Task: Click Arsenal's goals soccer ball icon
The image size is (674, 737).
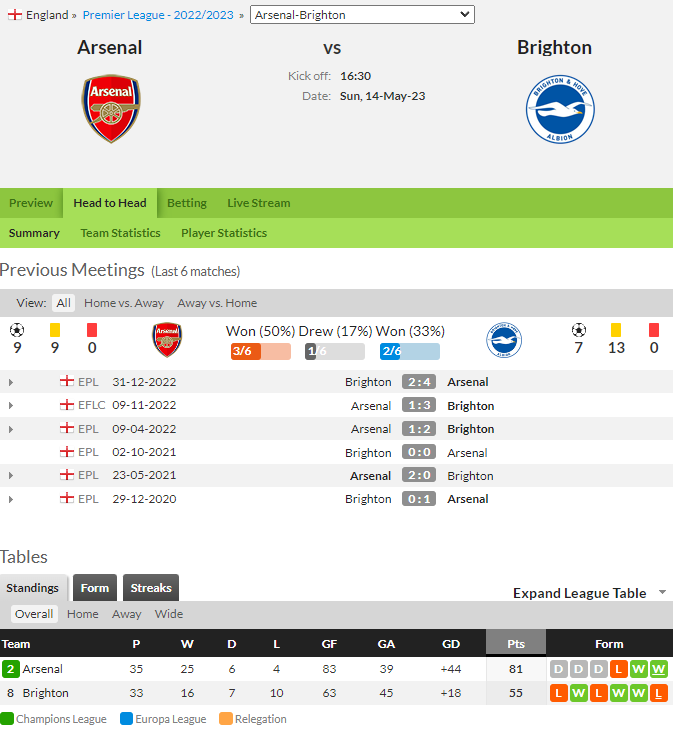Action: [x=17, y=330]
